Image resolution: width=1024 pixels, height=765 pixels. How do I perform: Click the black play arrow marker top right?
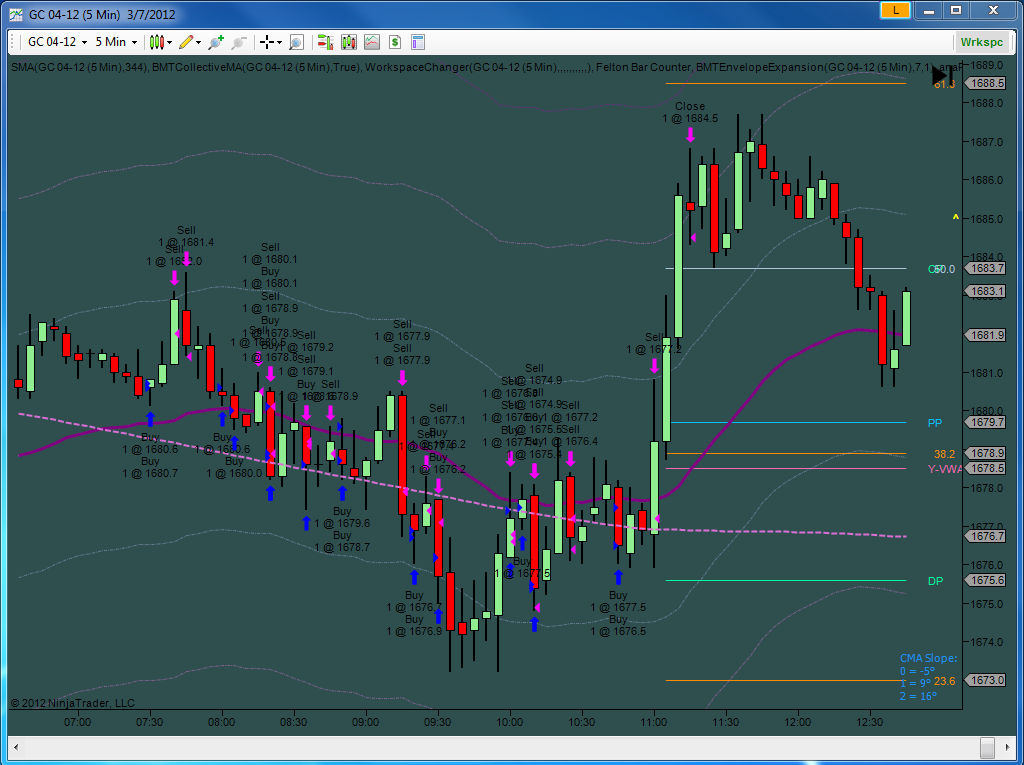[942, 75]
